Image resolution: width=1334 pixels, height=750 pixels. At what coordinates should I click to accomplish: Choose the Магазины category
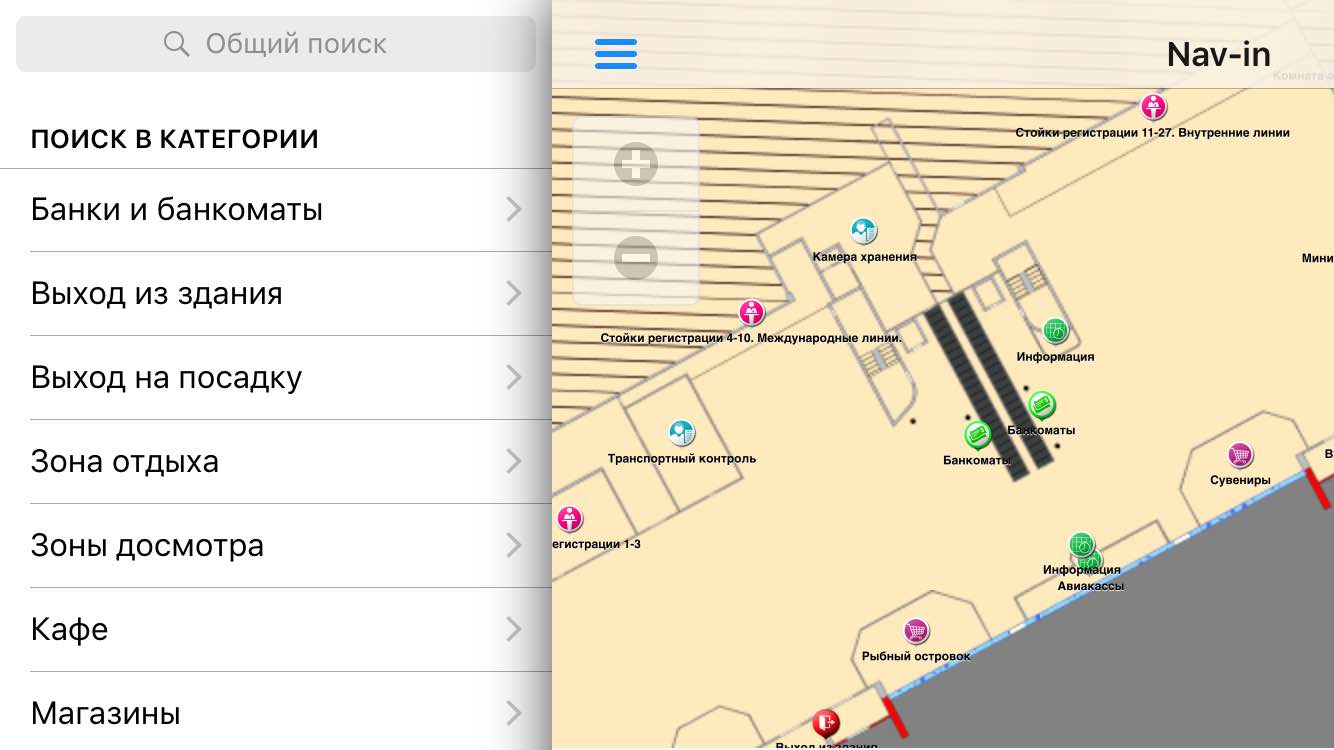(106, 714)
